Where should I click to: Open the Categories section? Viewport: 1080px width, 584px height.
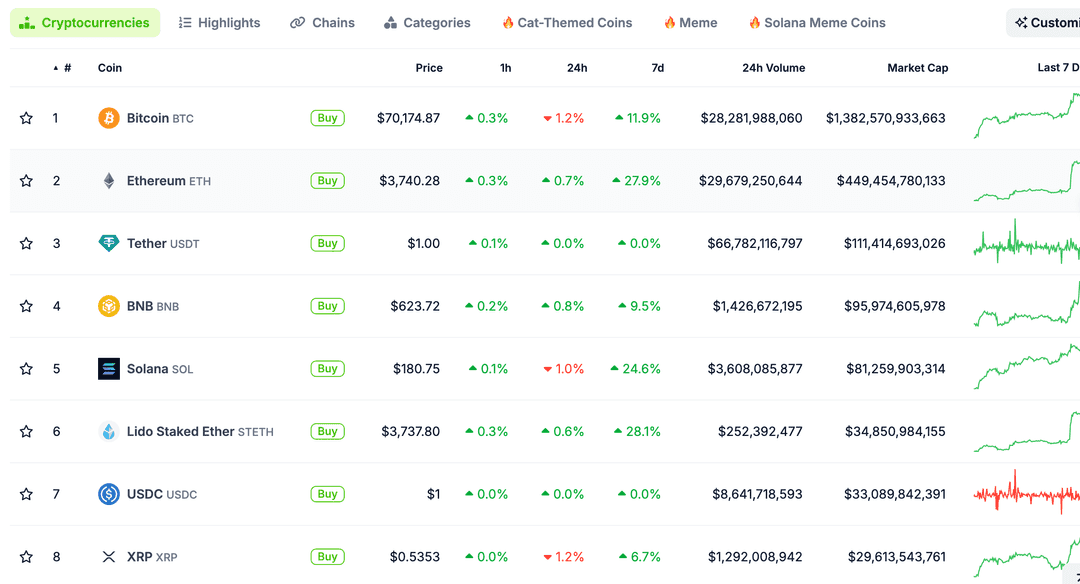click(x=427, y=22)
